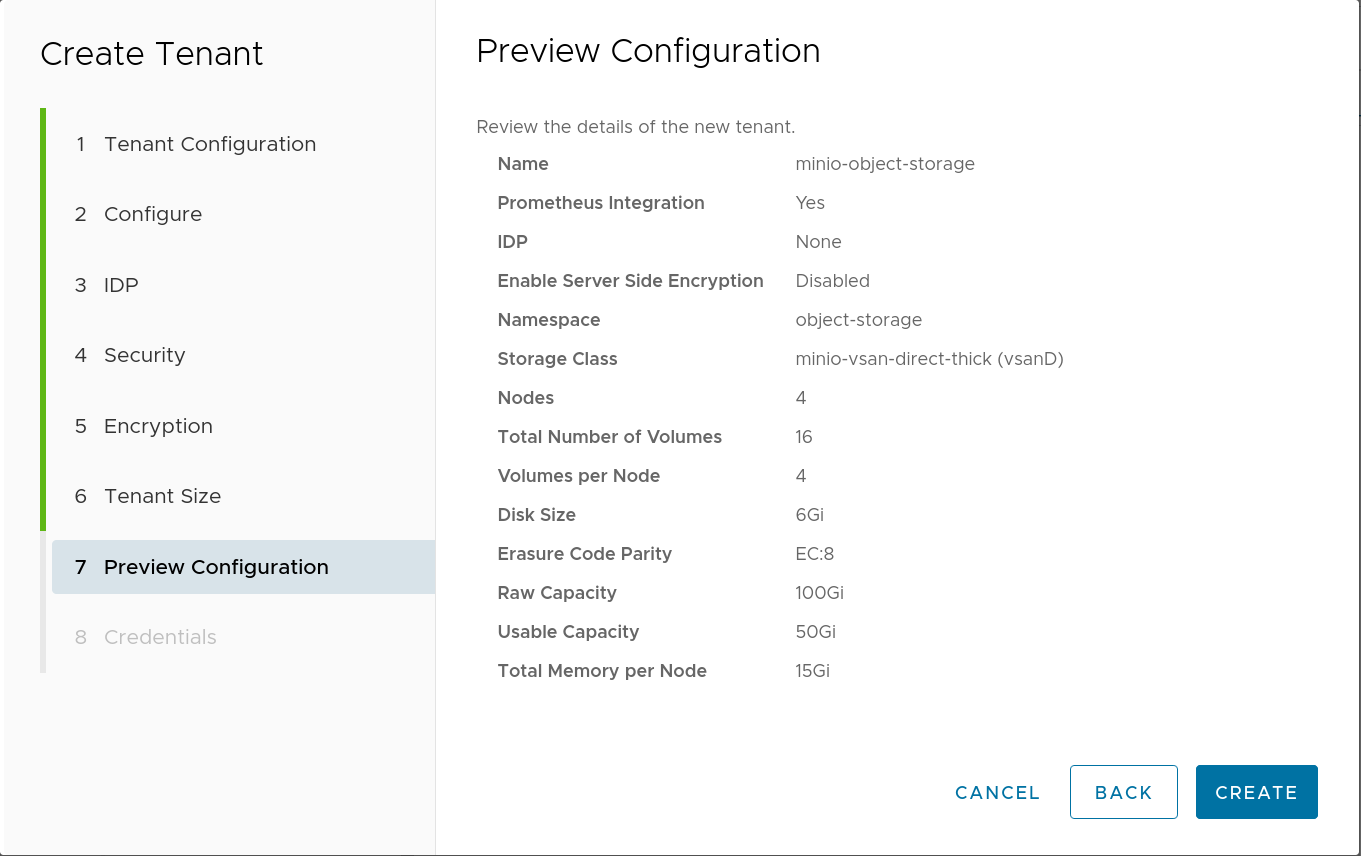The height and width of the screenshot is (856, 1361).
Task: Click the Preview Configuration heading
Action: point(648,51)
